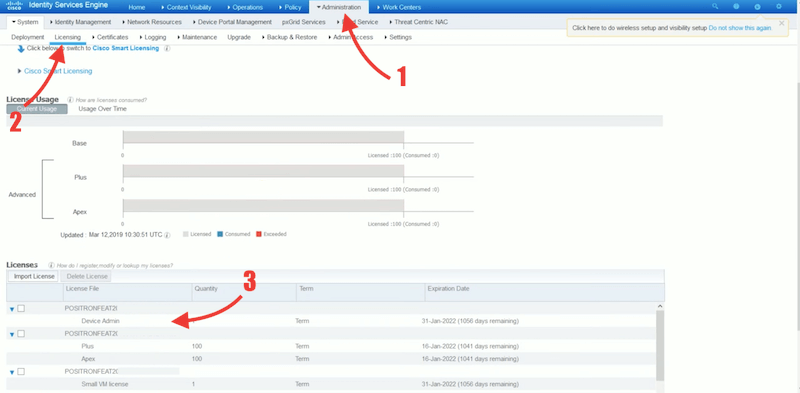Click the red Exceeded legend swatch

[x=259, y=234]
